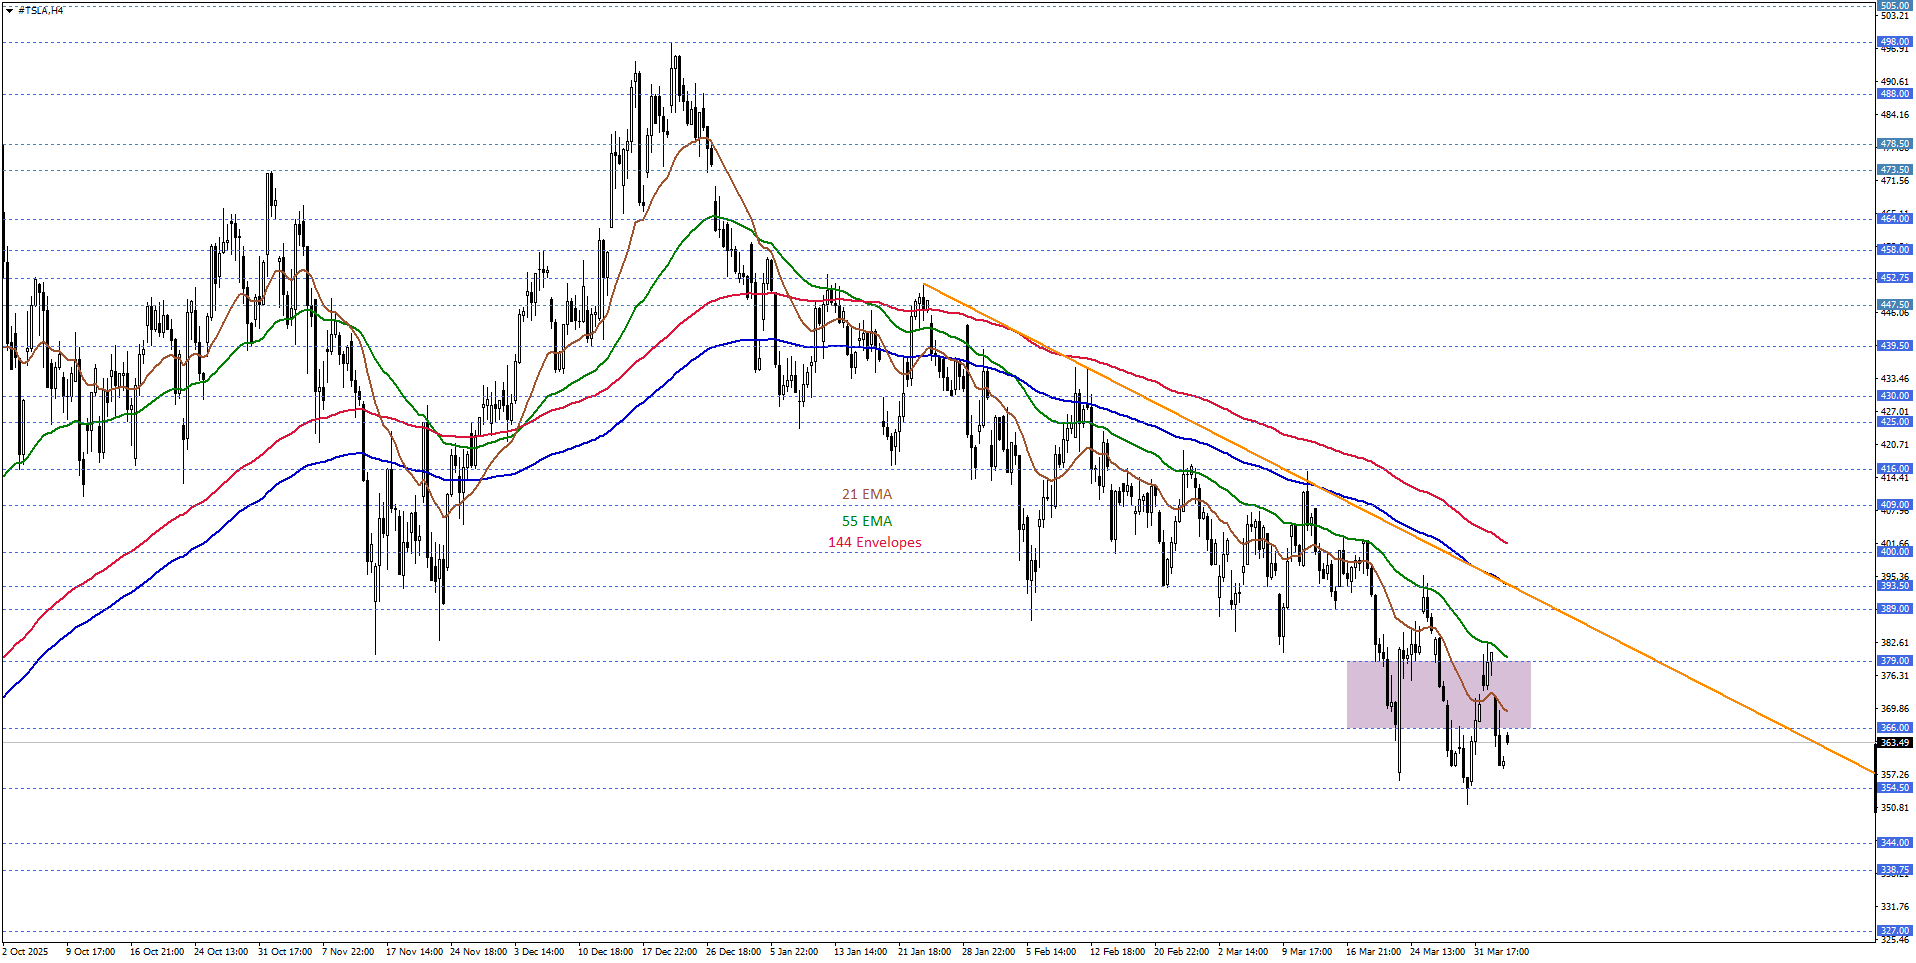Select the 144 Envelopes text label
The height and width of the screenshot is (963, 1916).
click(x=874, y=542)
